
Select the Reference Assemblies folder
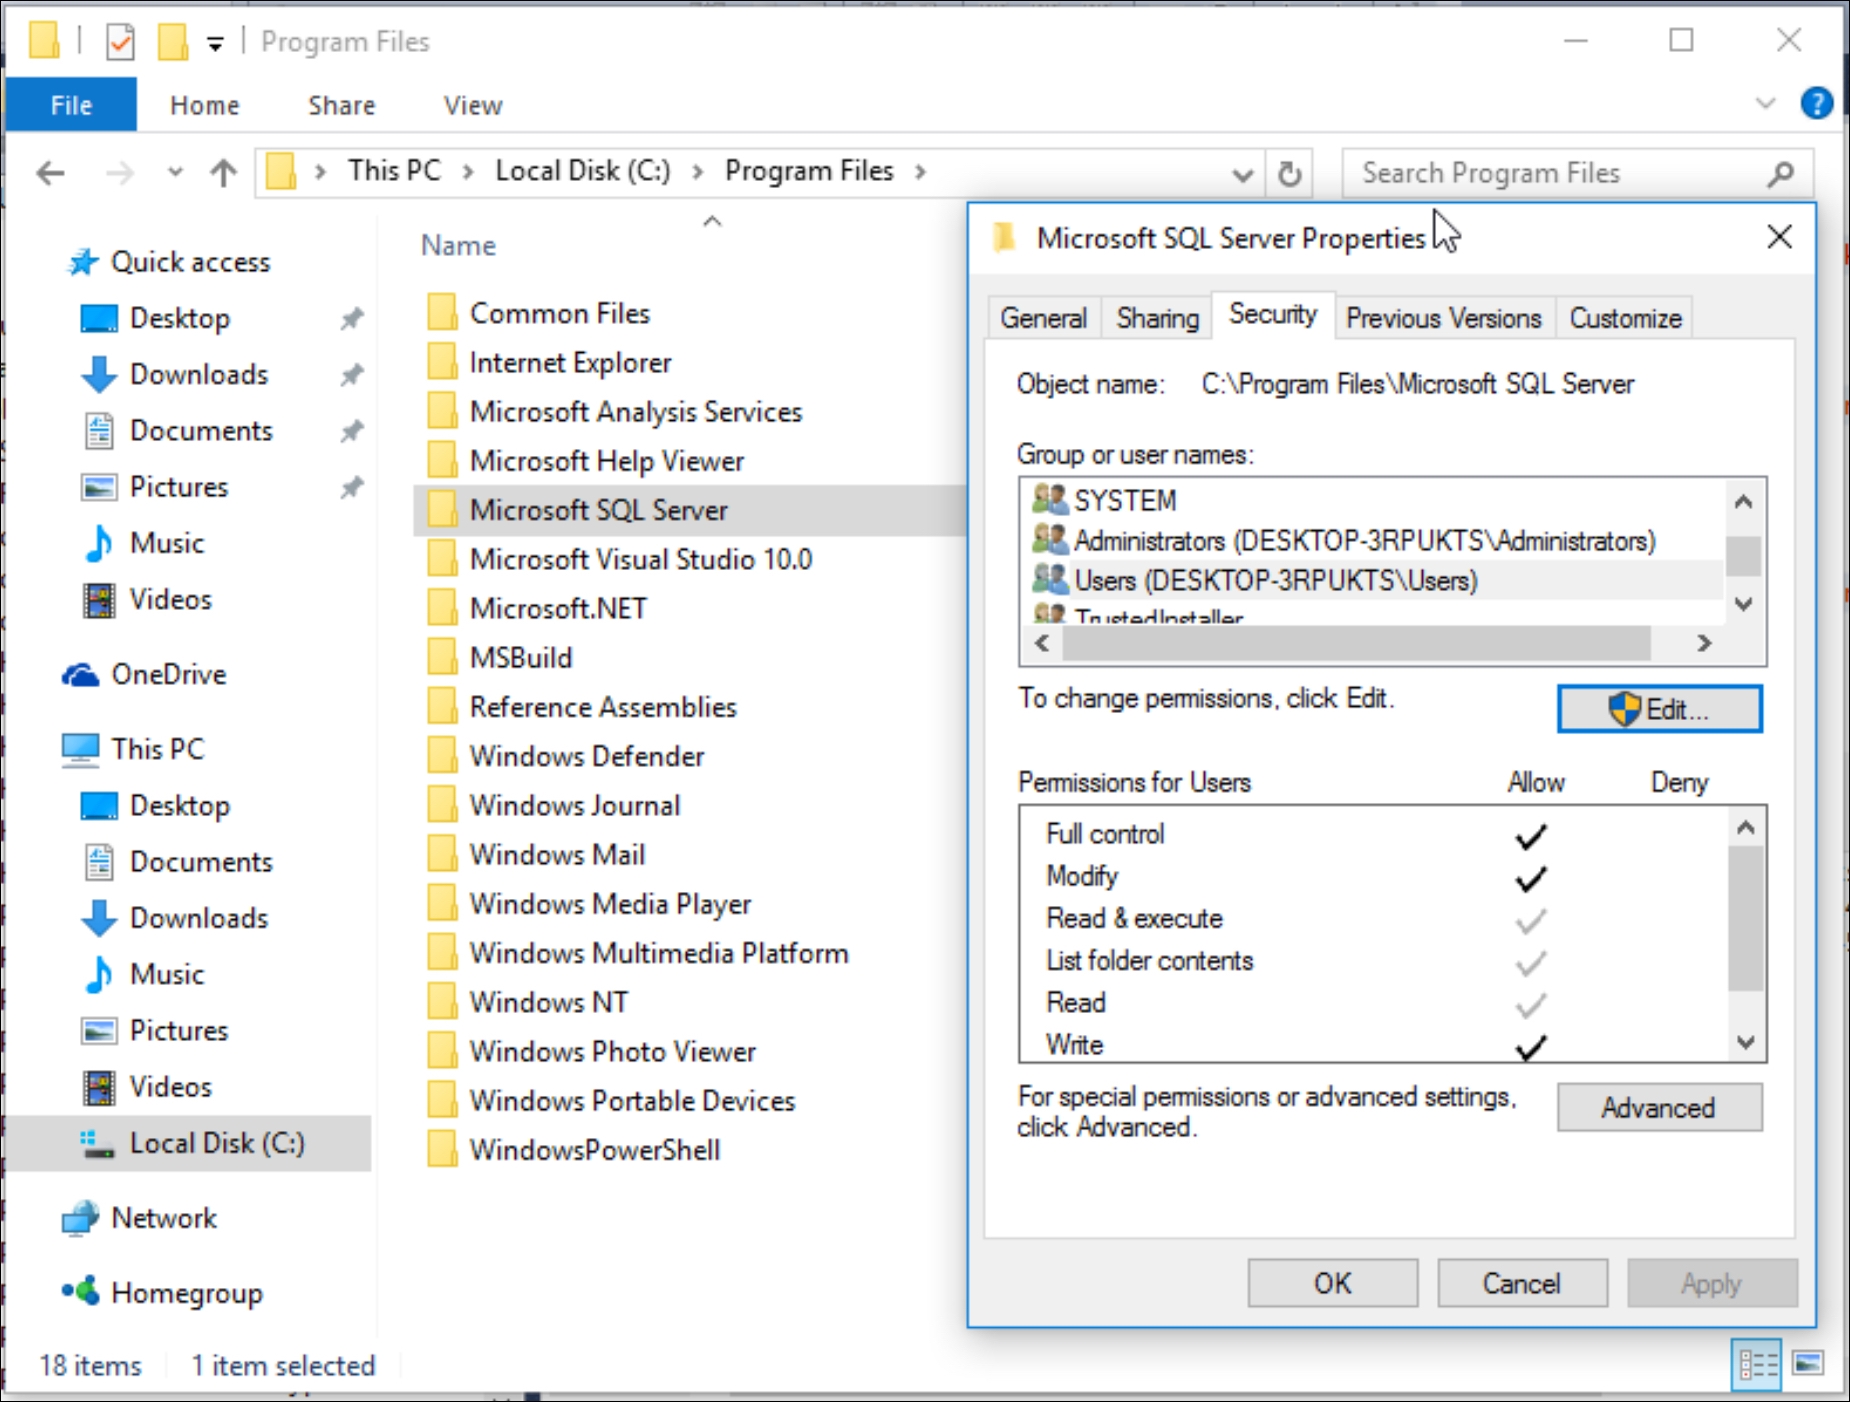pos(582,707)
